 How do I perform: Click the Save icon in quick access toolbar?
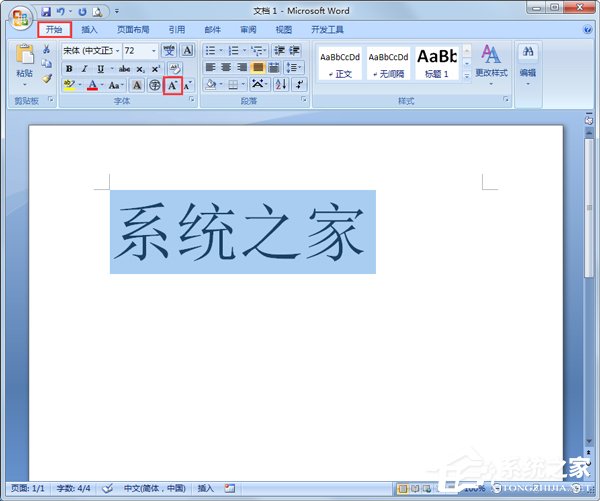click(46, 11)
